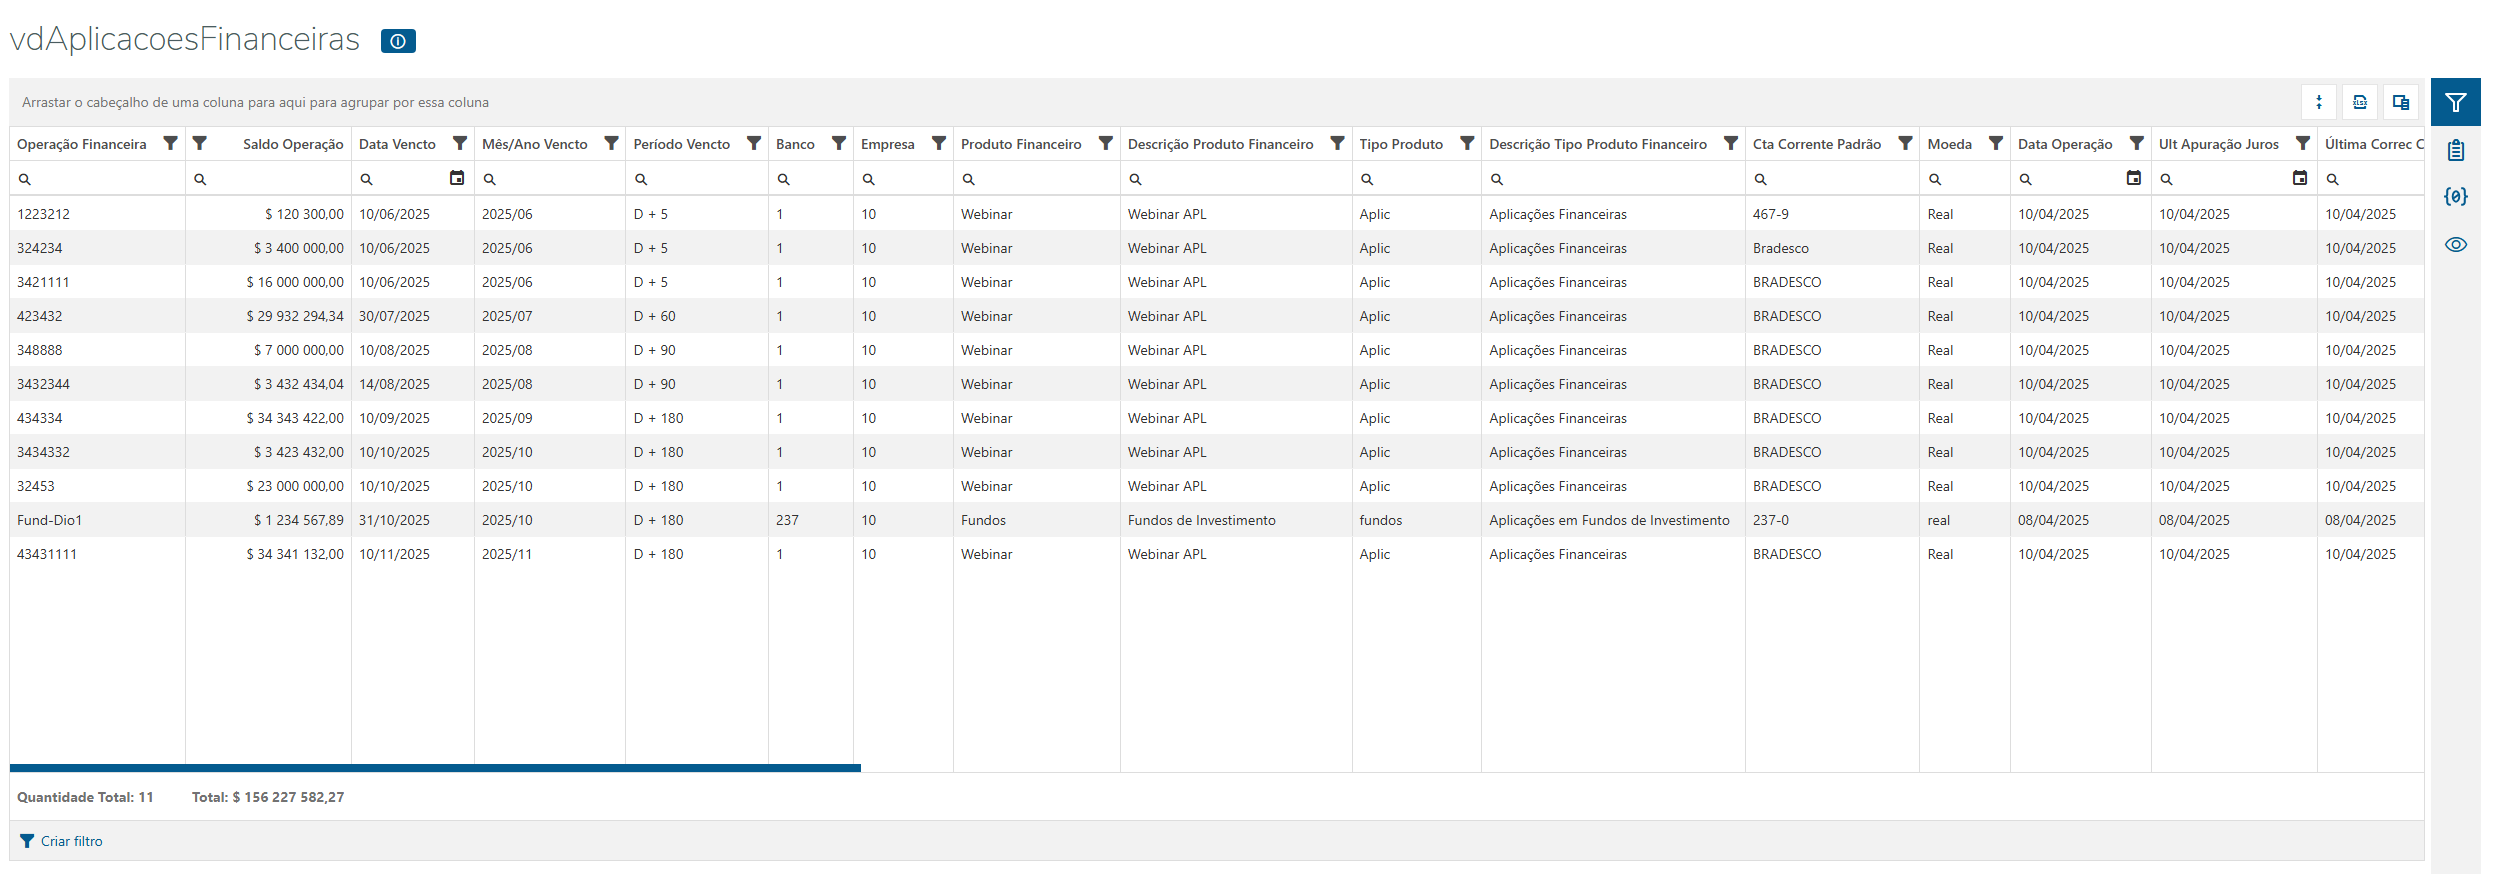The image size is (2496, 874).
Task: Select the Fund-Dio1 operation row
Action: [x=50, y=520]
